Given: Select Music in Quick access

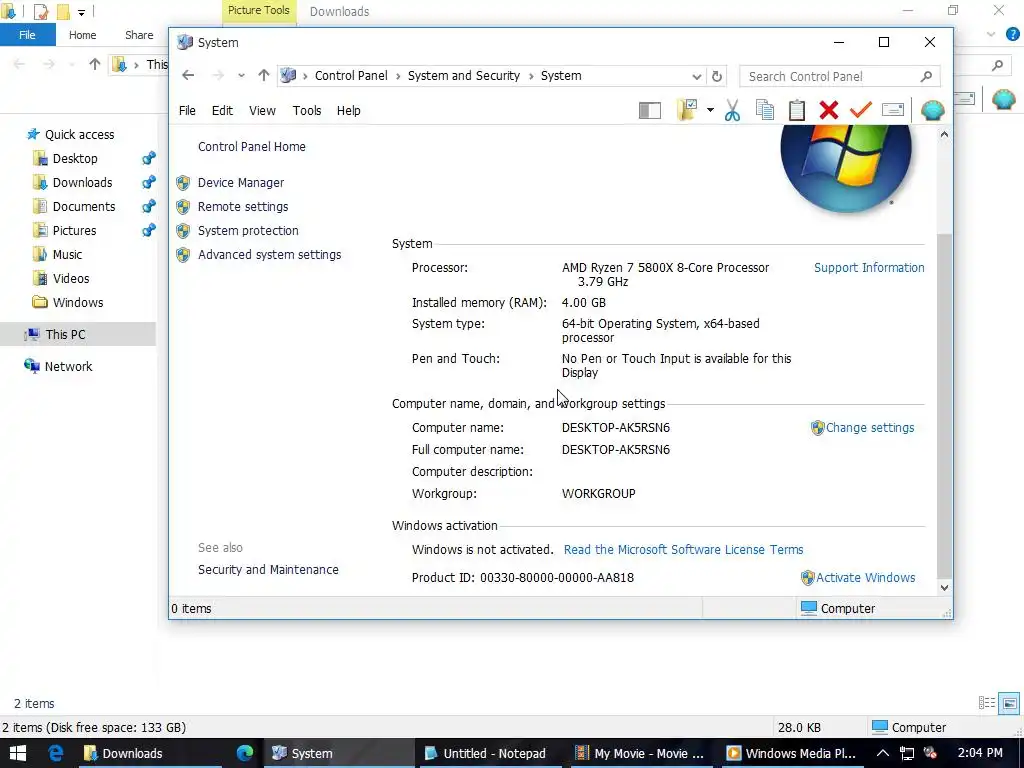Looking at the screenshot, I should pyautogui.click(x=67, y=255).
